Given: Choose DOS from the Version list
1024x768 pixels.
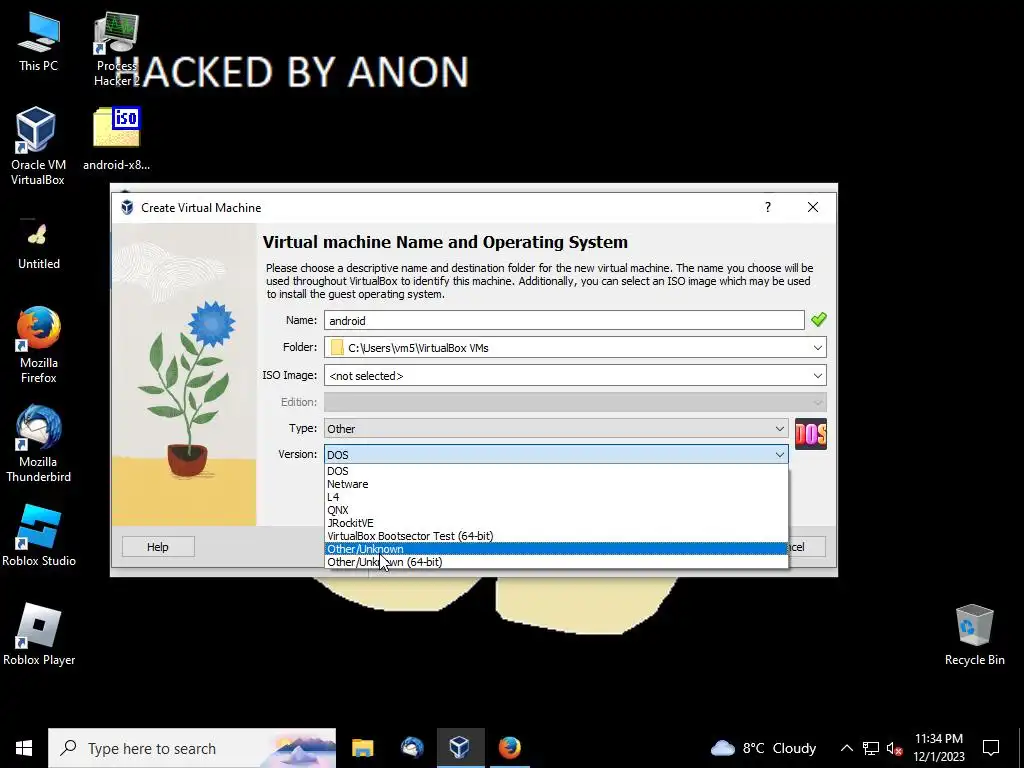Looking at the screenshot, I should 556,471.
